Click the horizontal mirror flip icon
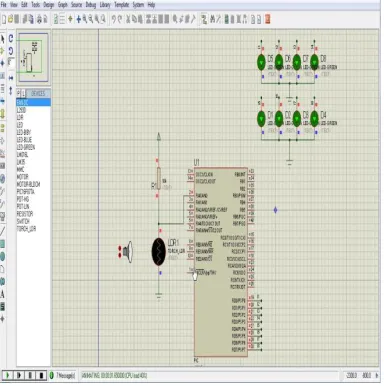 [x=11, y=78]
